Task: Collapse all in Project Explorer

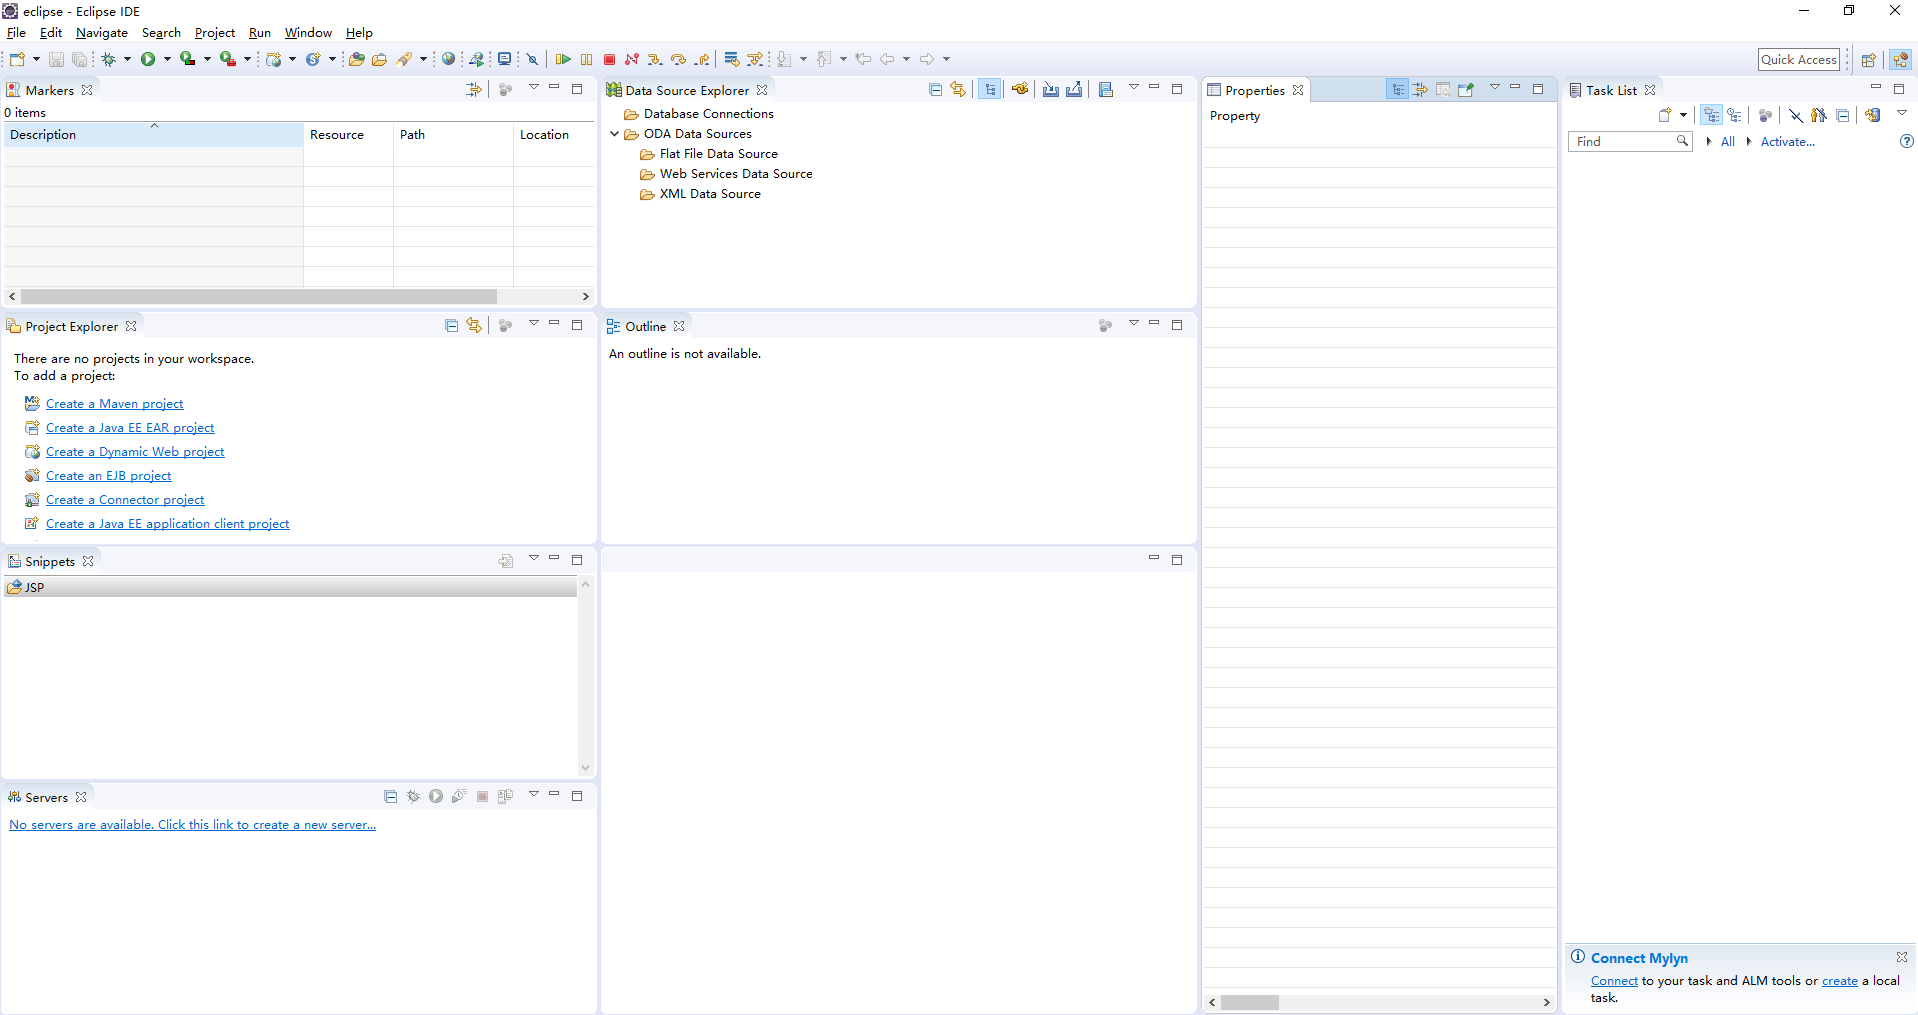Action: tap(451, 326)
